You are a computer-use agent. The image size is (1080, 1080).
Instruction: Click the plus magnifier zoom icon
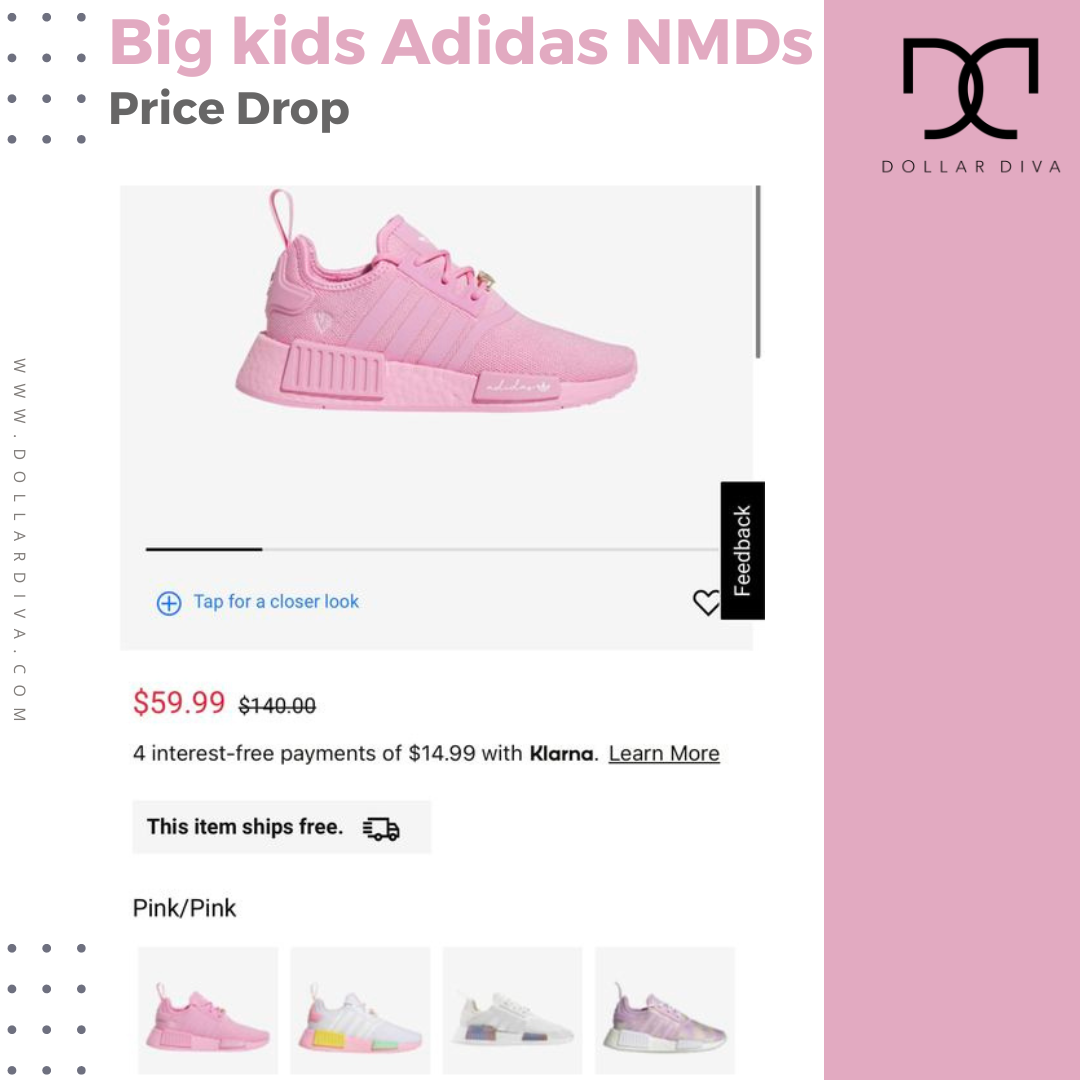click(x=169, y=603)
